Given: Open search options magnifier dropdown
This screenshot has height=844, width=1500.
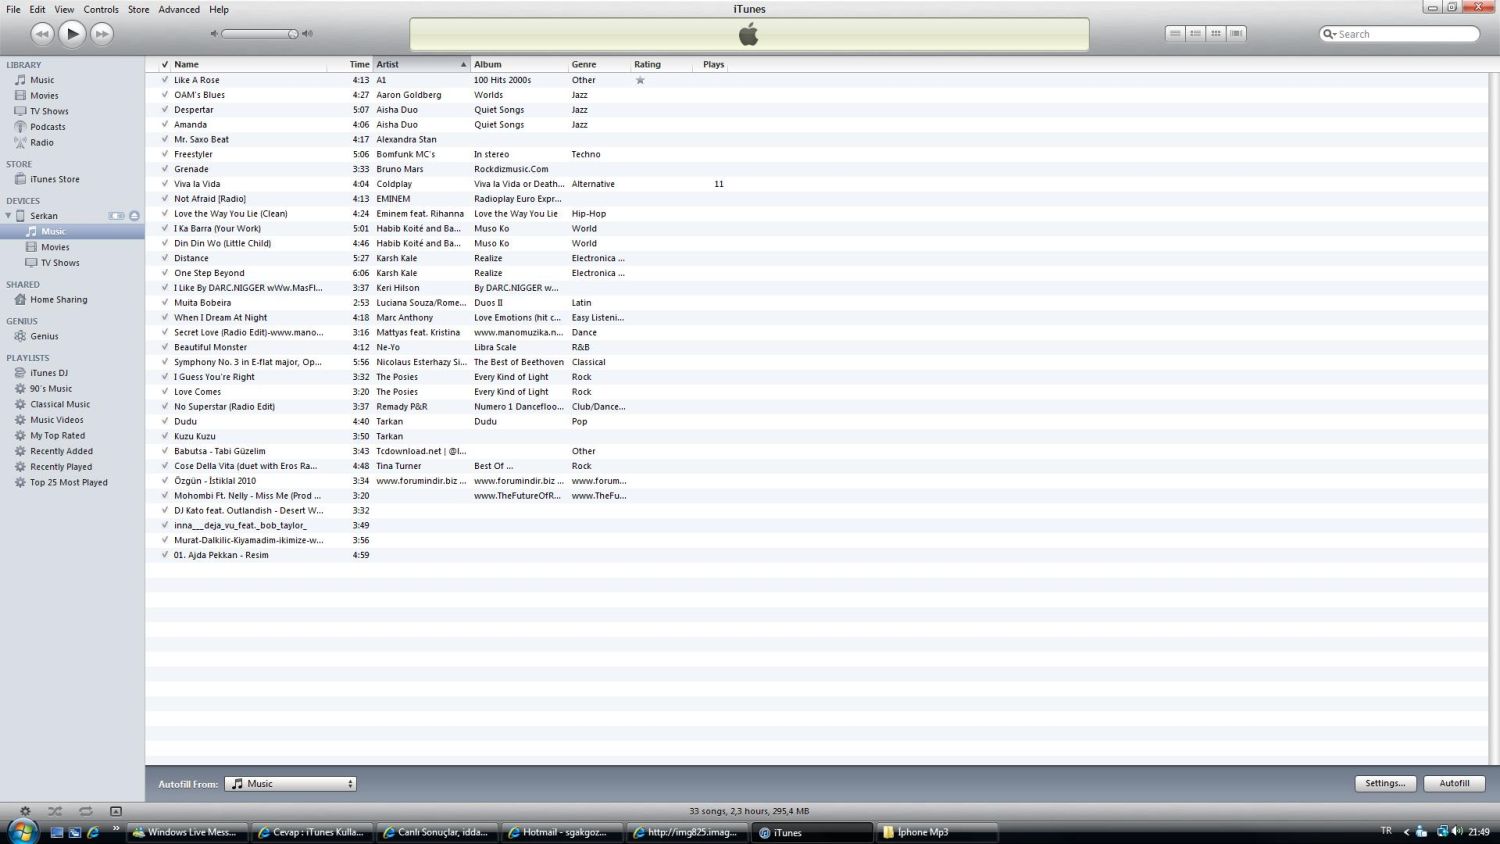Looking at the screenshot, I should pyautogui.click(x=1330, y=34).
